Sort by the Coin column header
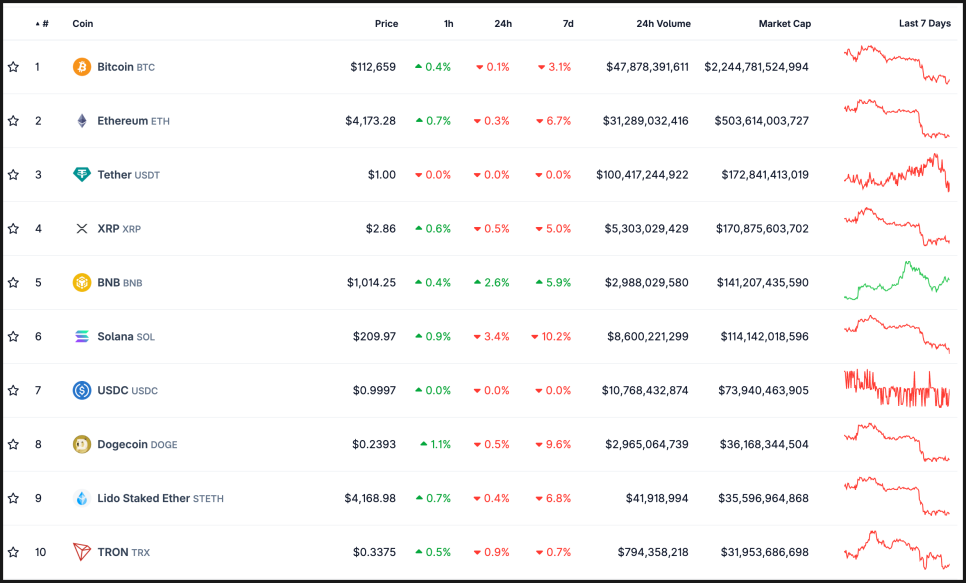This screenshot has height=583, width=966. [83, 23]
